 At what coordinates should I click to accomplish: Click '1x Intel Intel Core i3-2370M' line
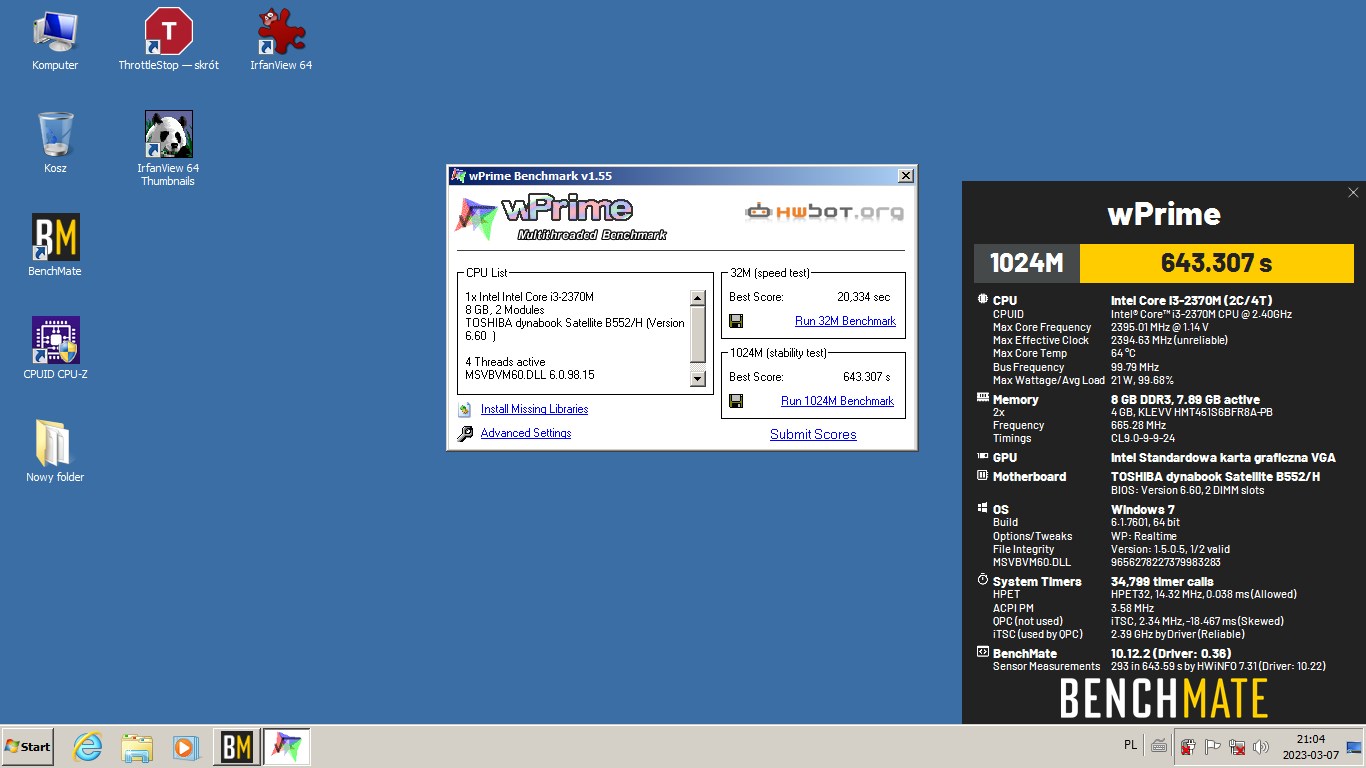(529, 297)
